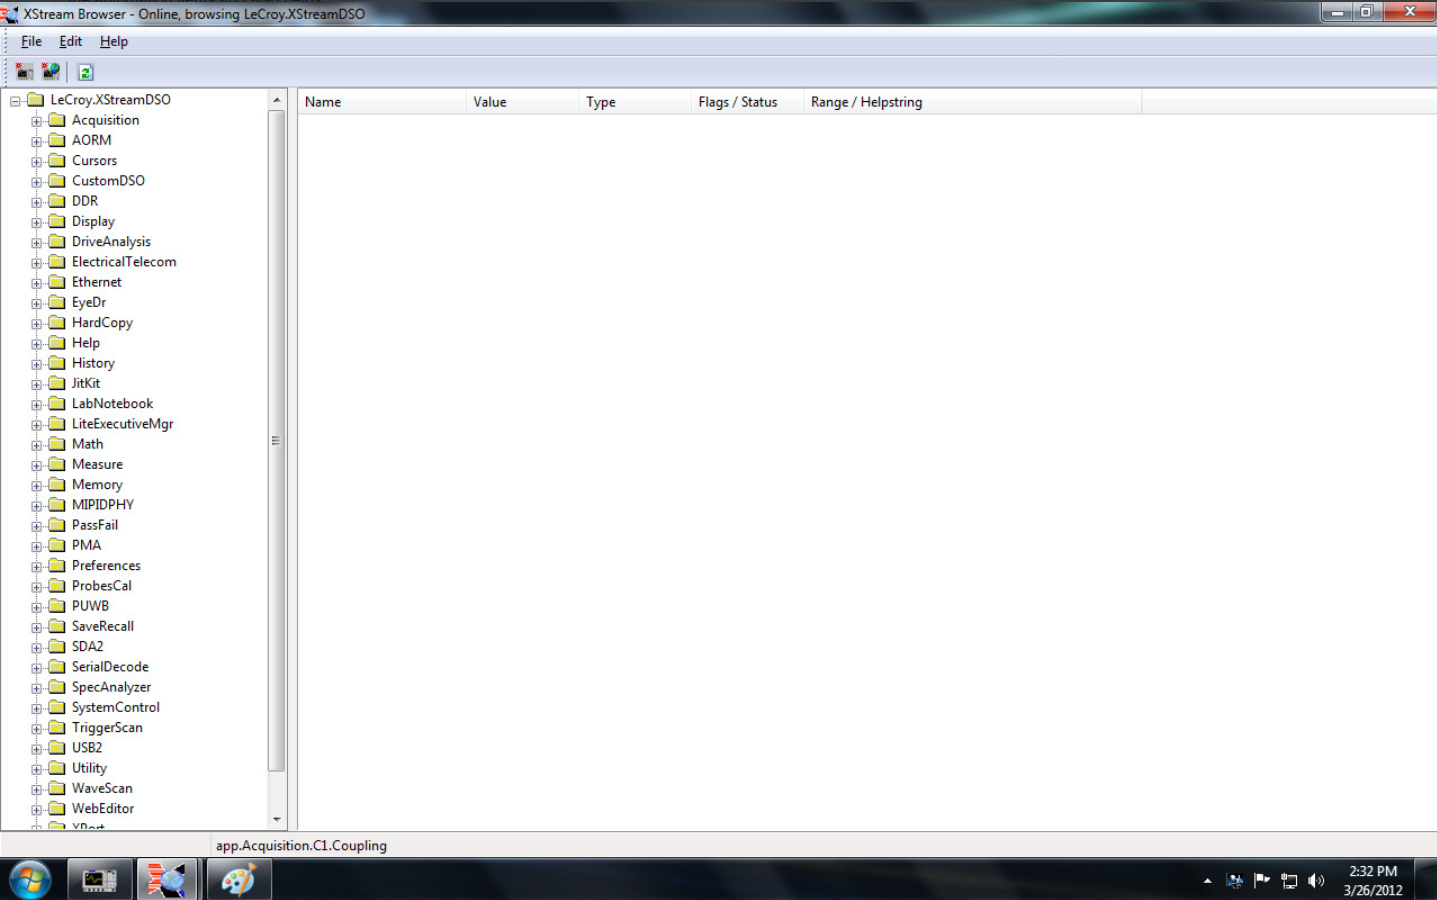1437x900 pixels.
Task: Expand the Math folder node
Action: pos(37,445)
